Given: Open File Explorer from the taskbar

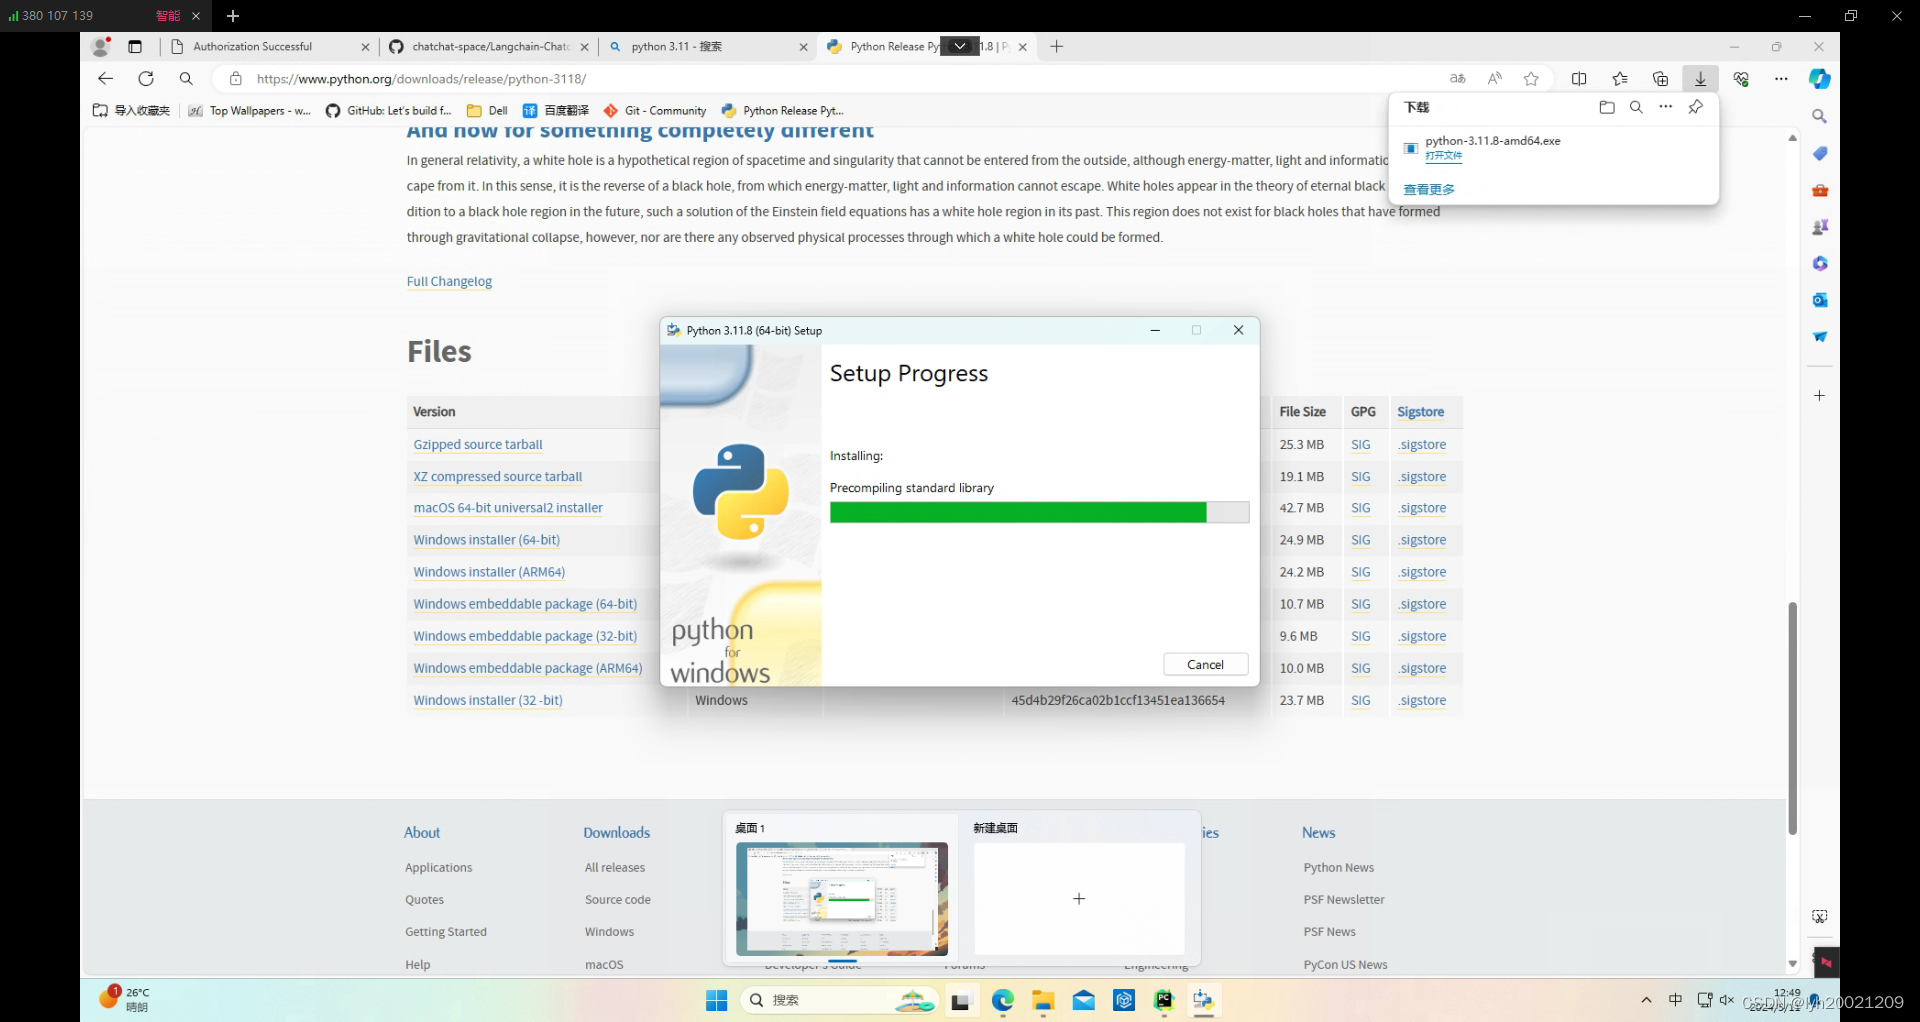Looking at the screenshot, I should (1043, 1000).
